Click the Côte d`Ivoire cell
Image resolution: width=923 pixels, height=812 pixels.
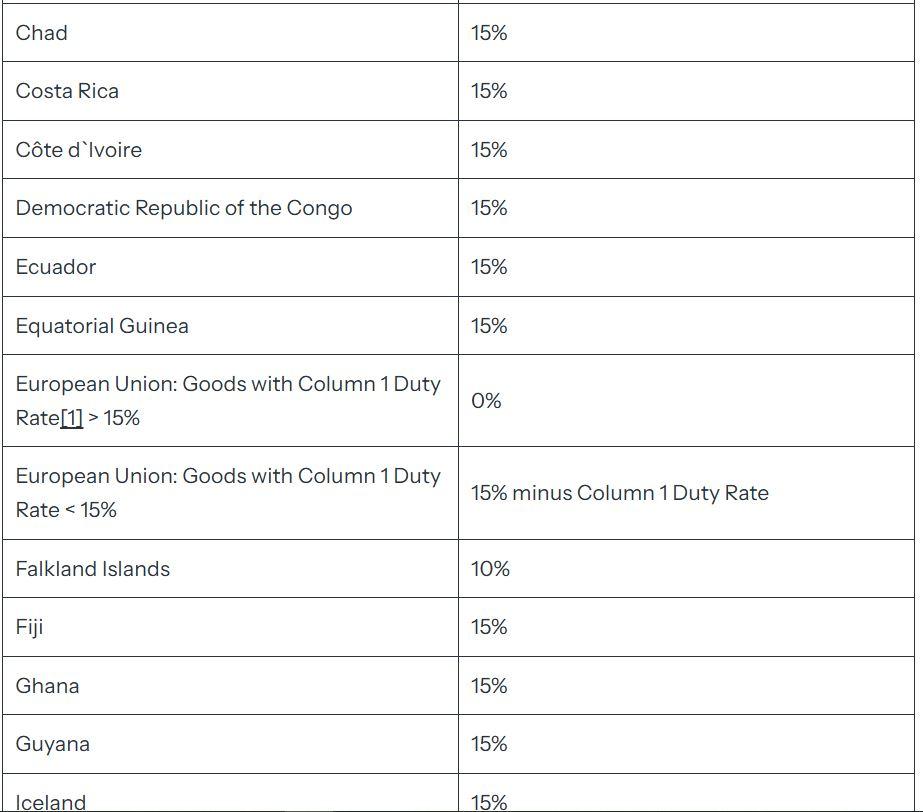[230, 150]
